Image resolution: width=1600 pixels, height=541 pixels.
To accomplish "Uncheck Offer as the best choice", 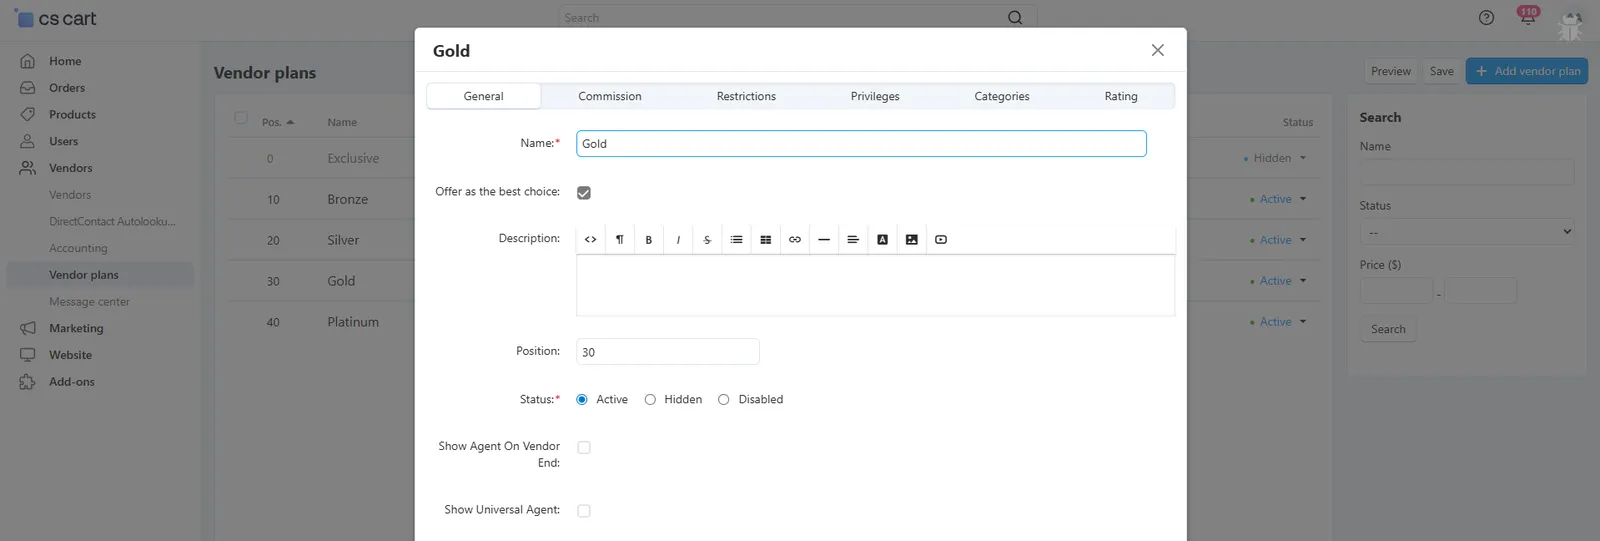I will coord(584,192).
